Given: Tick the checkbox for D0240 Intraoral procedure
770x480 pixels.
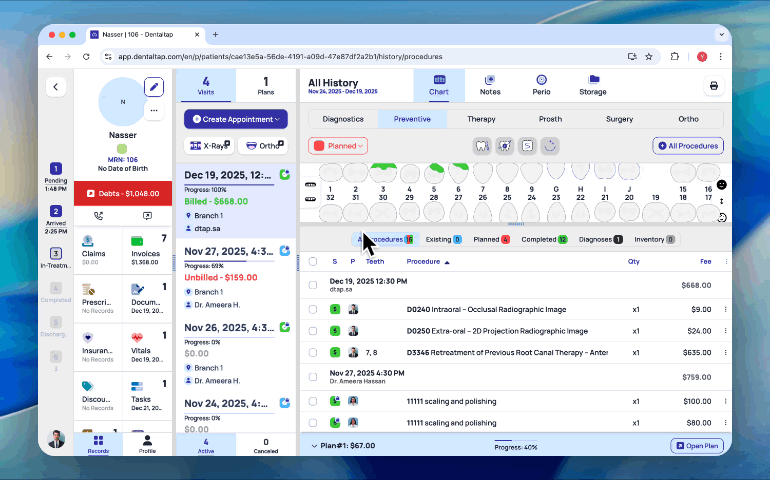Looking at the screenshot, I should click(313, 309).
